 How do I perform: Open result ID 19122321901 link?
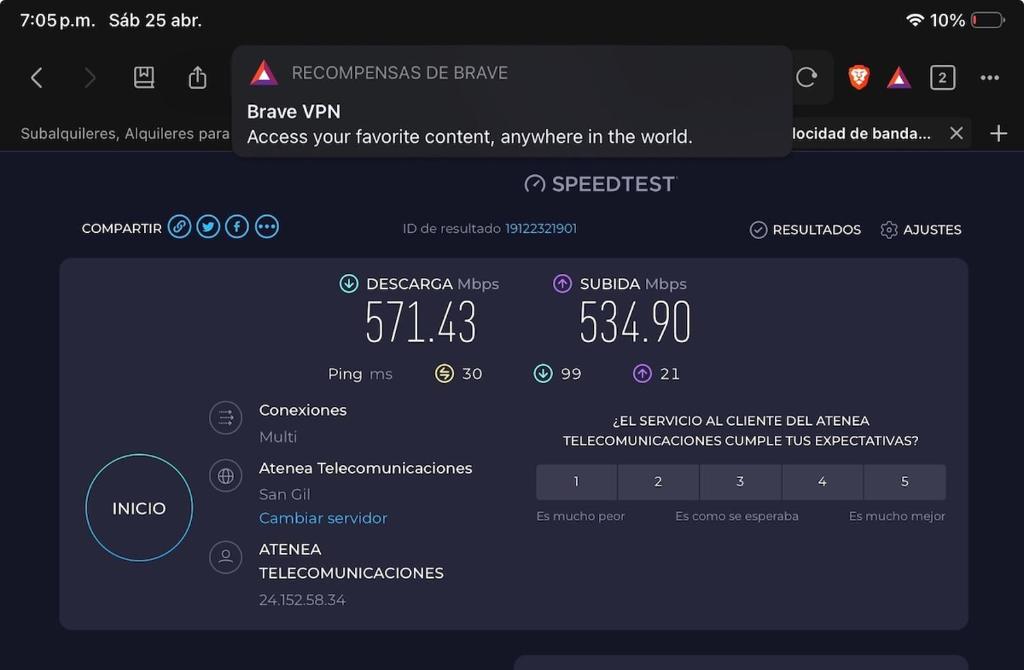pyautogui.click(x=541, y=229)
